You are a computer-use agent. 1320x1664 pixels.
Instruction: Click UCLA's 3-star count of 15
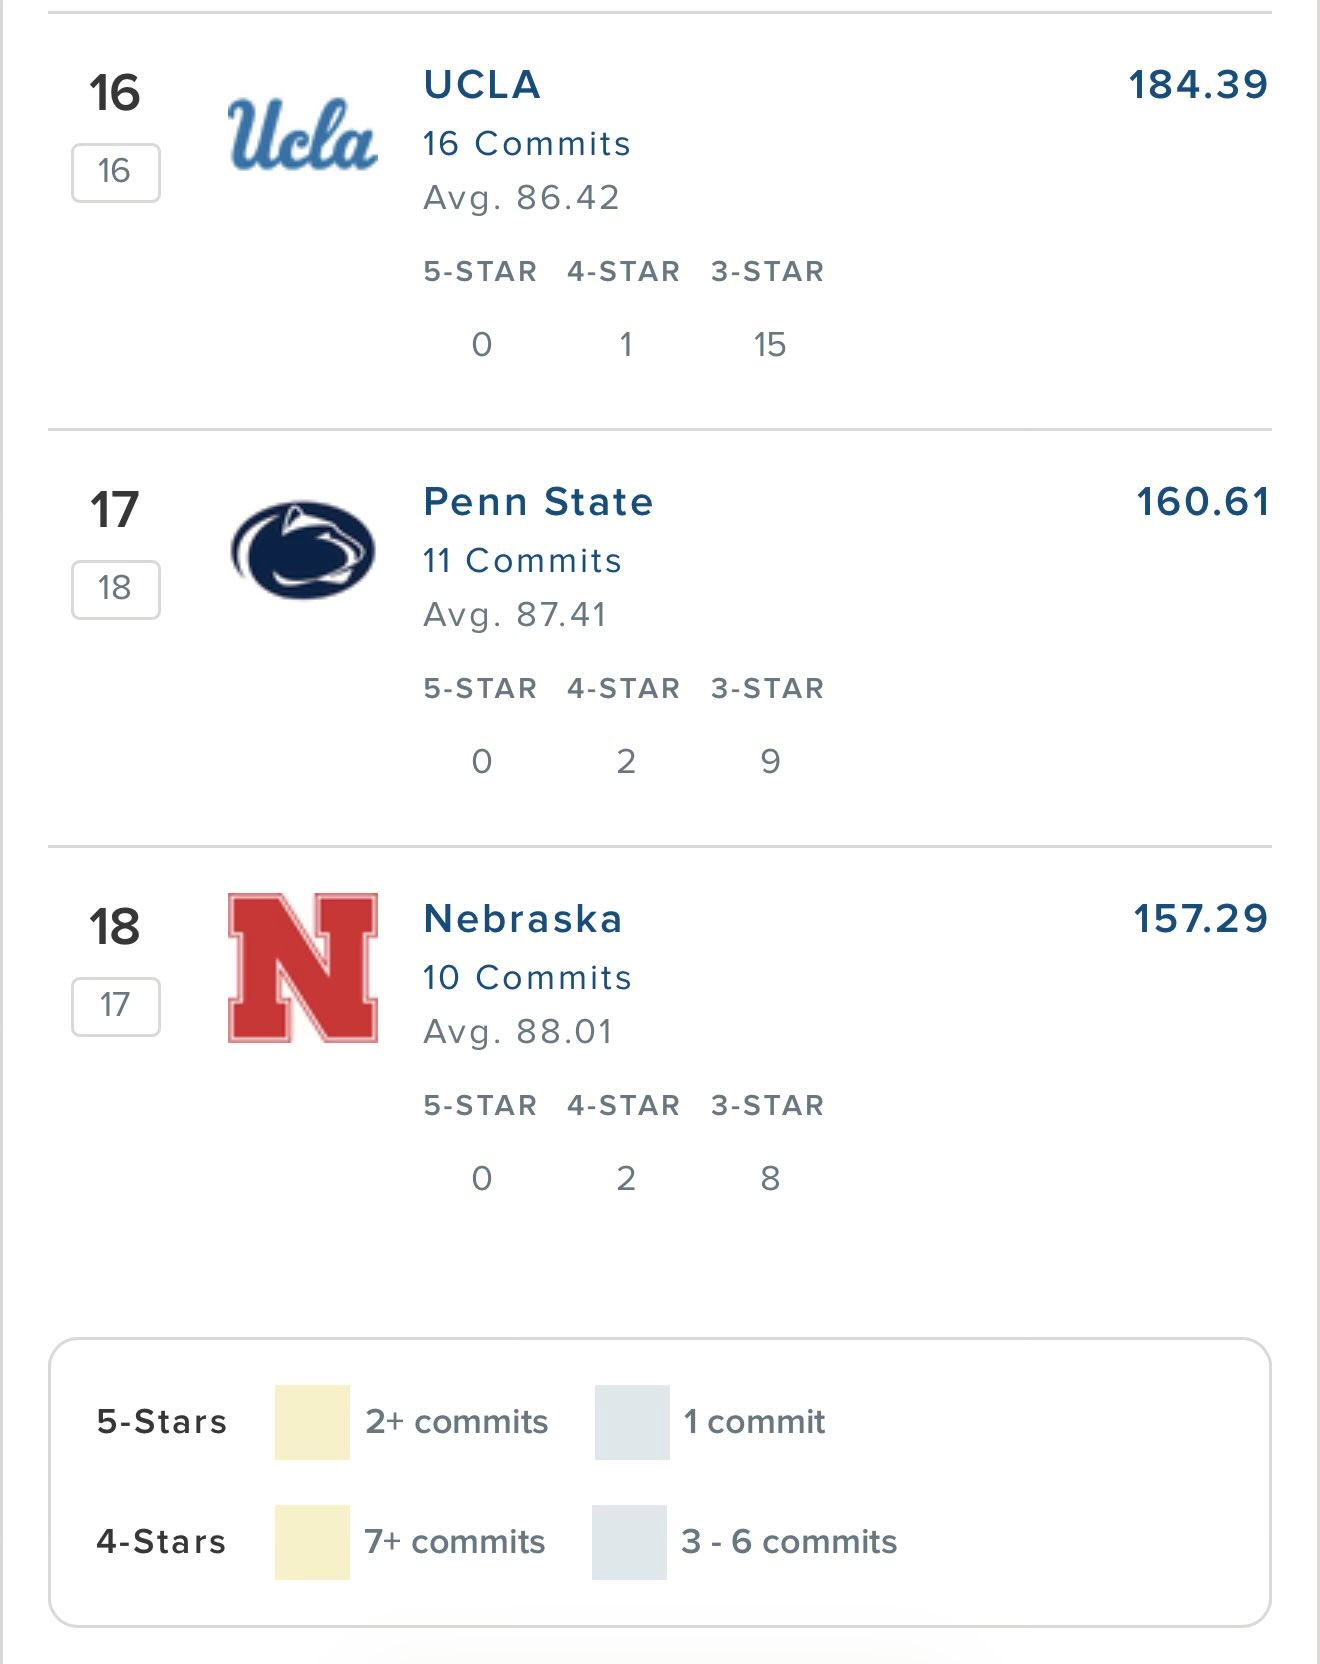point(769,345)
